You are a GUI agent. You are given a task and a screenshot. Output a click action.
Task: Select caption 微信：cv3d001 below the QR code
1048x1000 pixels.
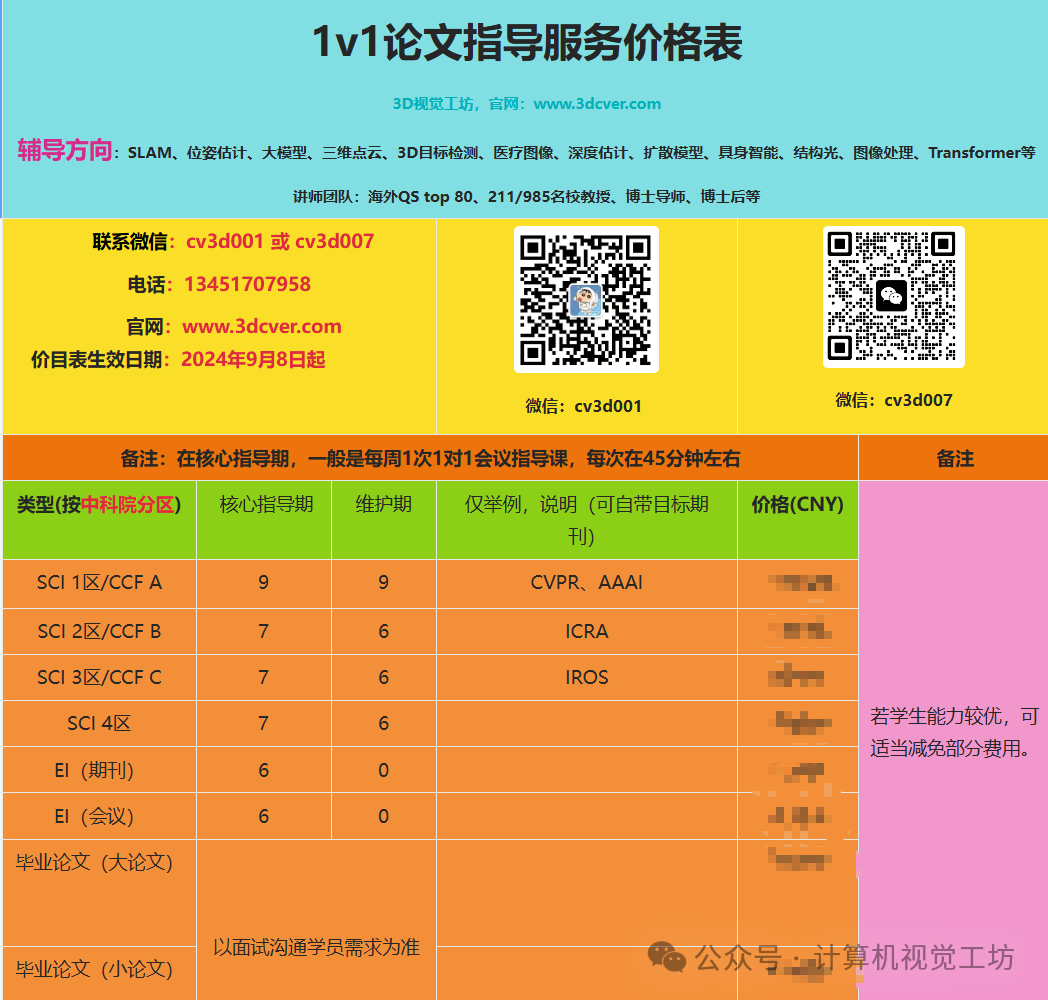[583, 406]
